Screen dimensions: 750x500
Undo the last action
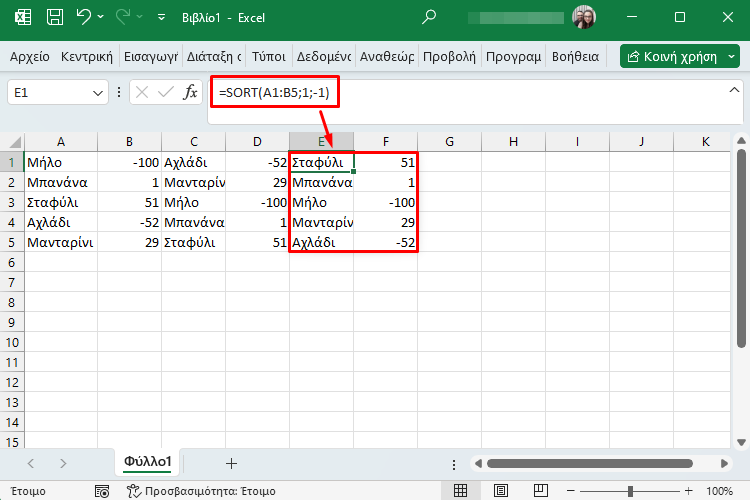point(83,17)
